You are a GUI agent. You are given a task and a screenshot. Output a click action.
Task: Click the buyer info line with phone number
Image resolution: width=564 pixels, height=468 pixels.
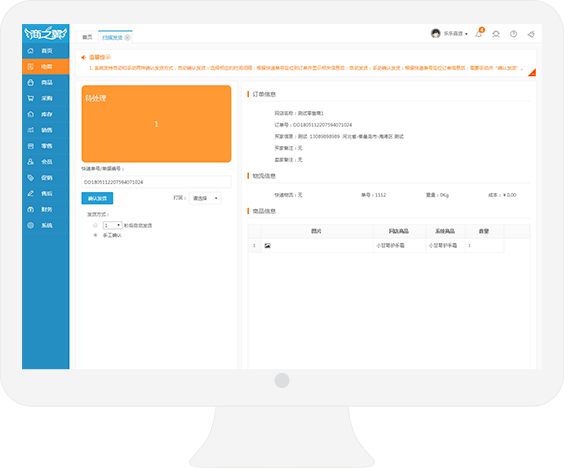click(x=339, y=136)
